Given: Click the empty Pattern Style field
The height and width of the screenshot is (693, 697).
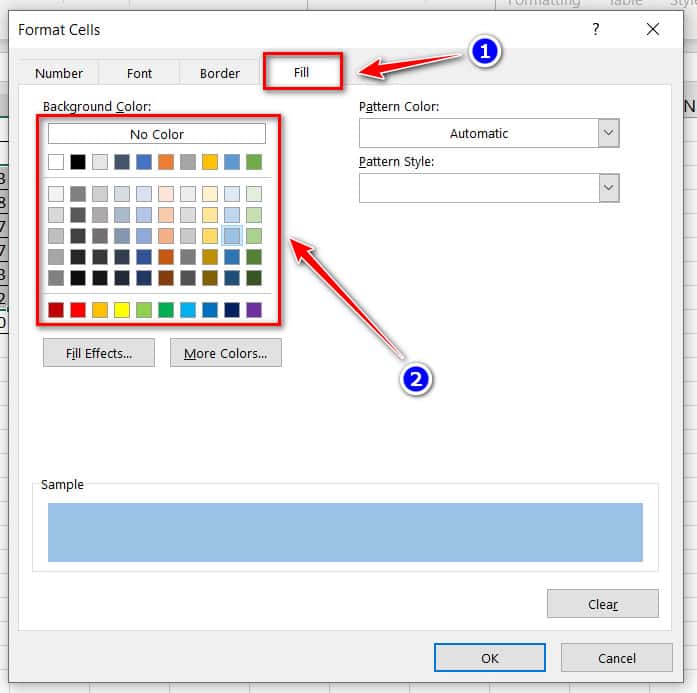Looking at the screenshot, I should point(479,188).
